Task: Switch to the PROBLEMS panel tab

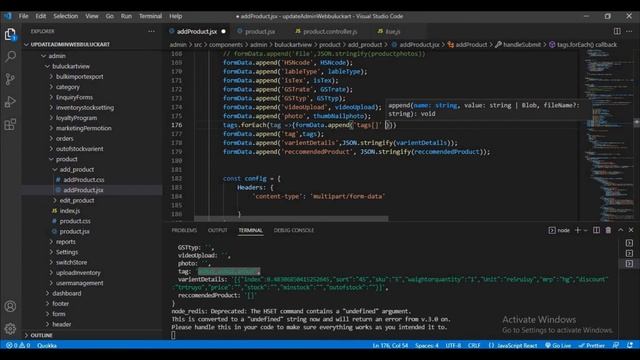Action: tap(184, 230)
